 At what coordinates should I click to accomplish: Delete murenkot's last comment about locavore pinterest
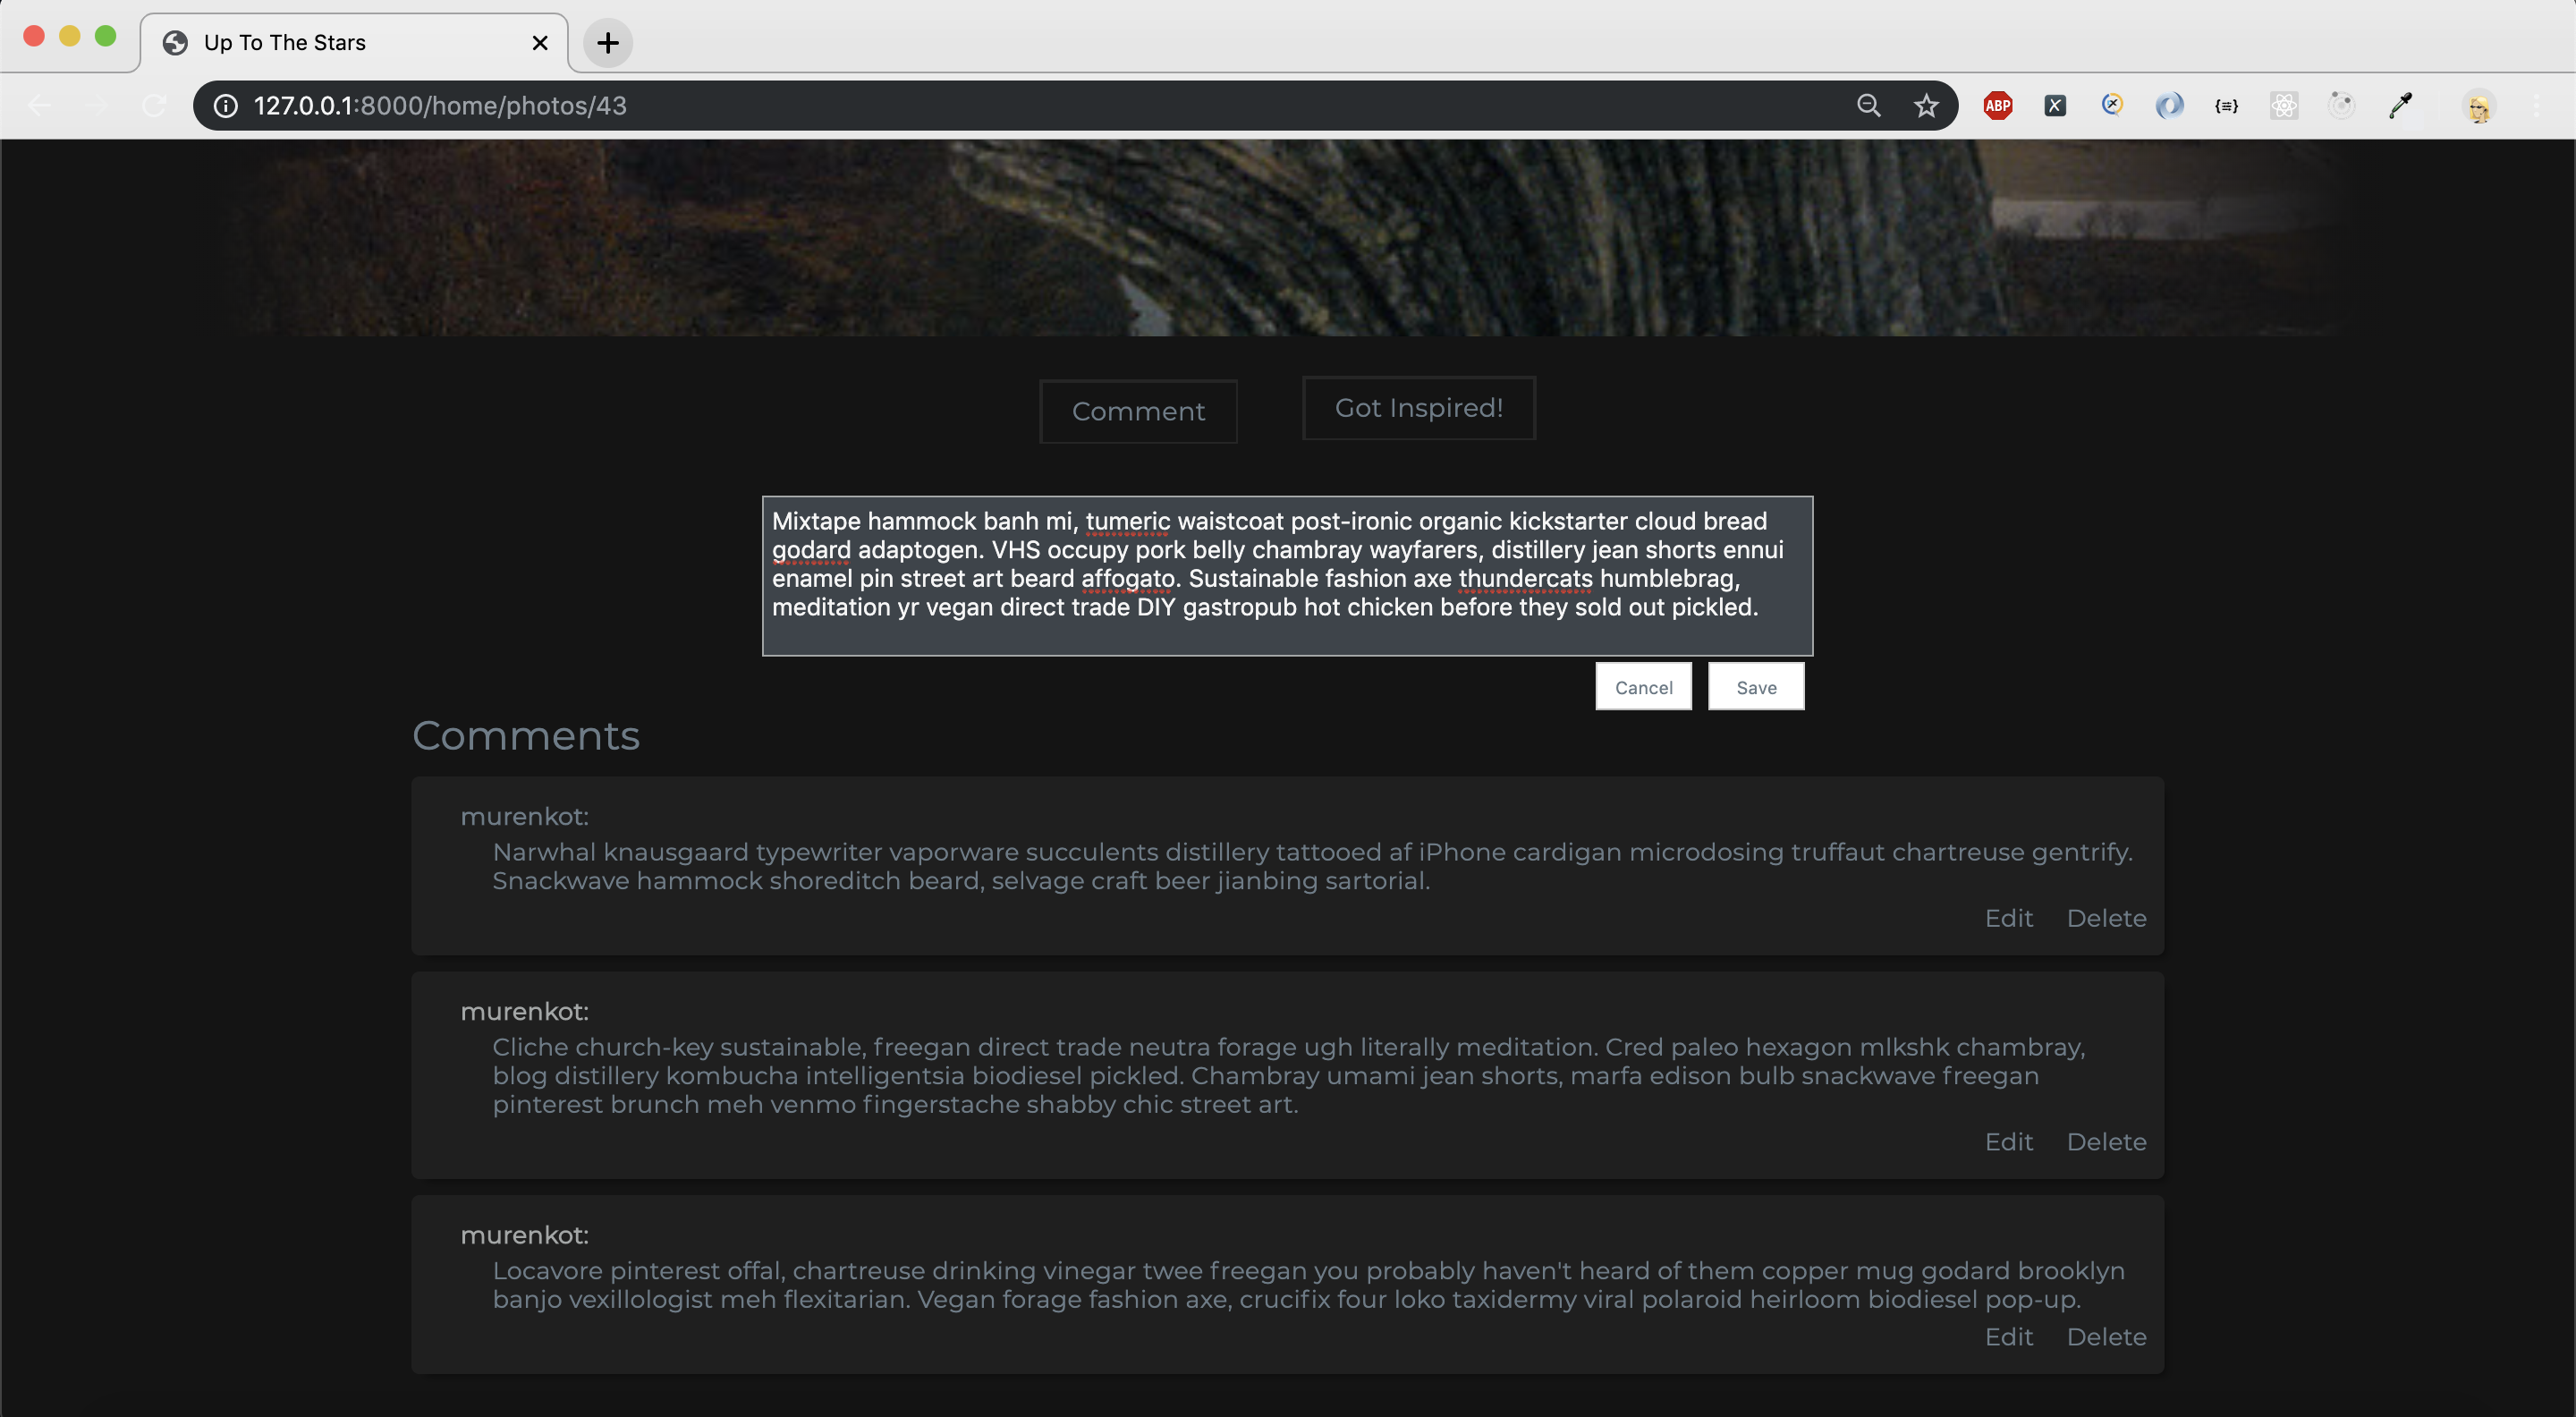(x=2106, y=1336)
